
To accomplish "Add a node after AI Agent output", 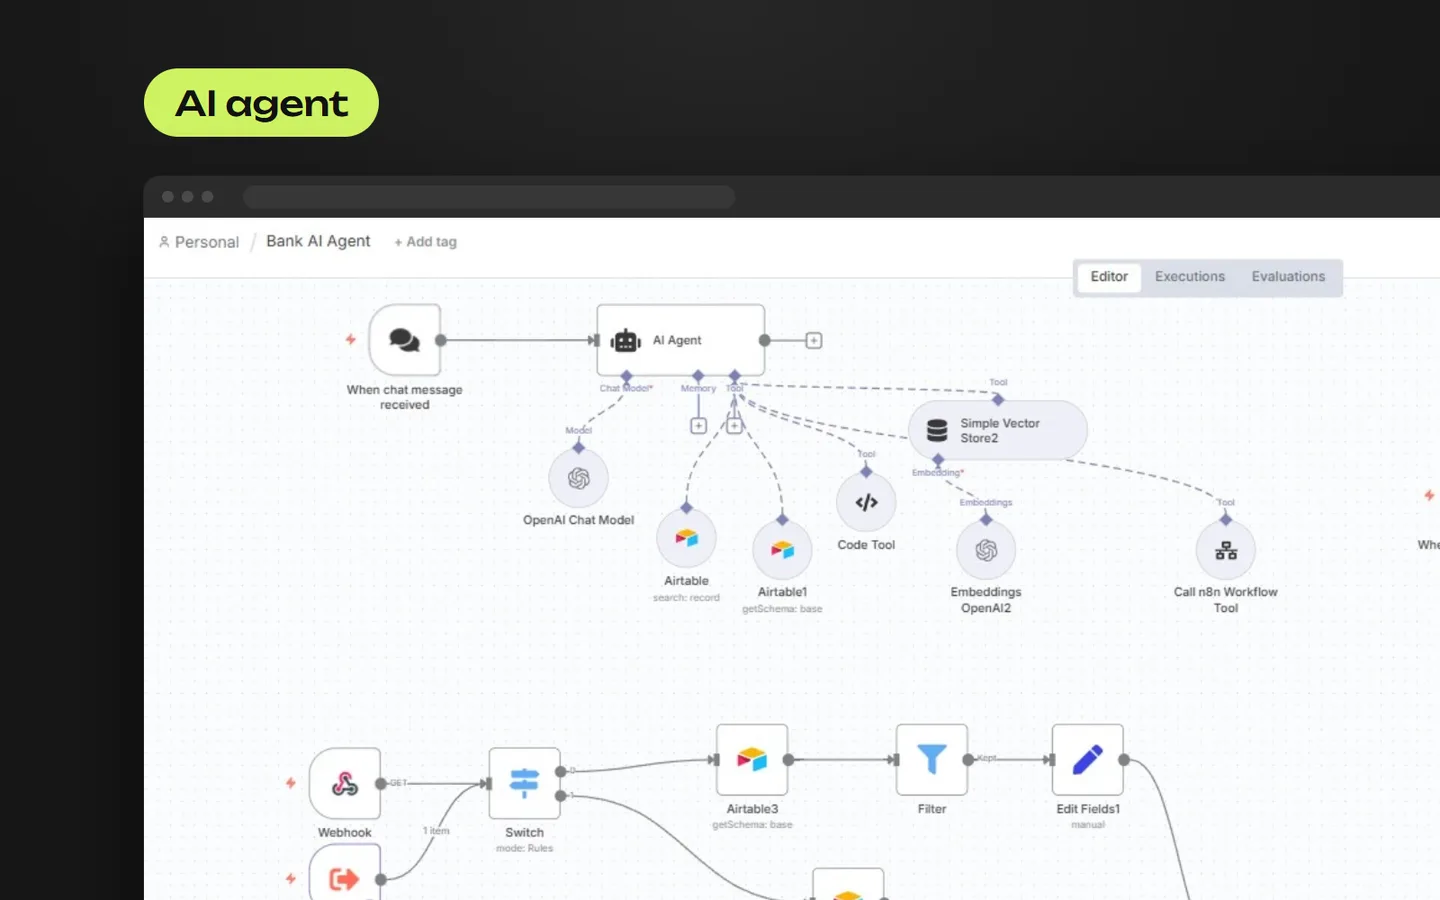I will [x=814, y=341].
